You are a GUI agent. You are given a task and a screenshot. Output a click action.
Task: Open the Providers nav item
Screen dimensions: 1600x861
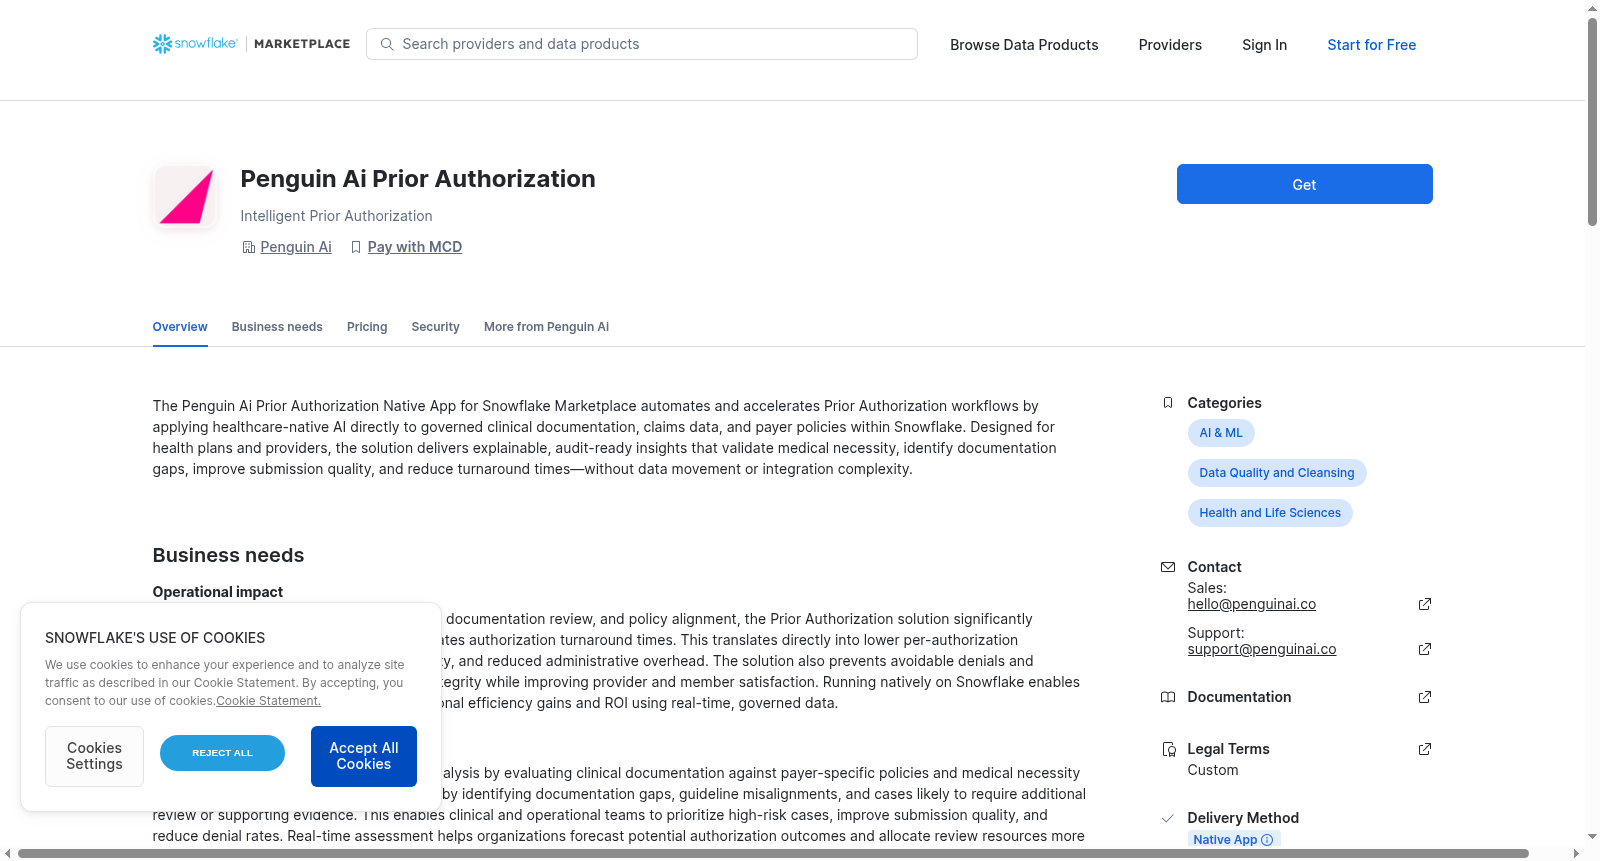pos(1170,45)
